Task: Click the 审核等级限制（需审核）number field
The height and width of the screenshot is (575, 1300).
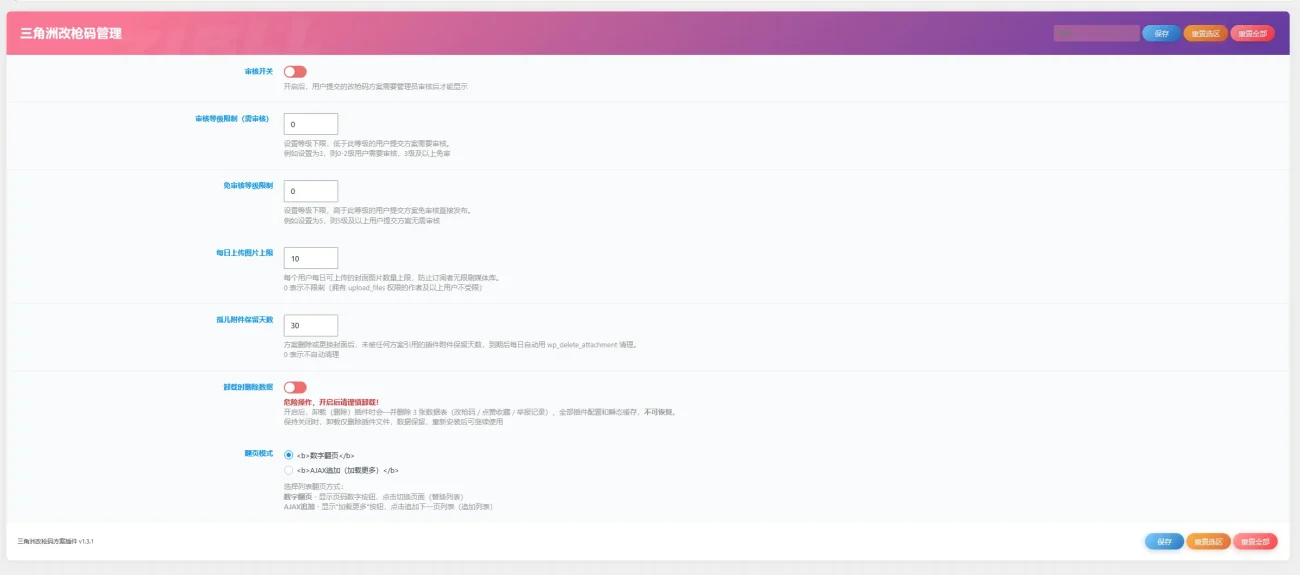Action: (311, 124)
